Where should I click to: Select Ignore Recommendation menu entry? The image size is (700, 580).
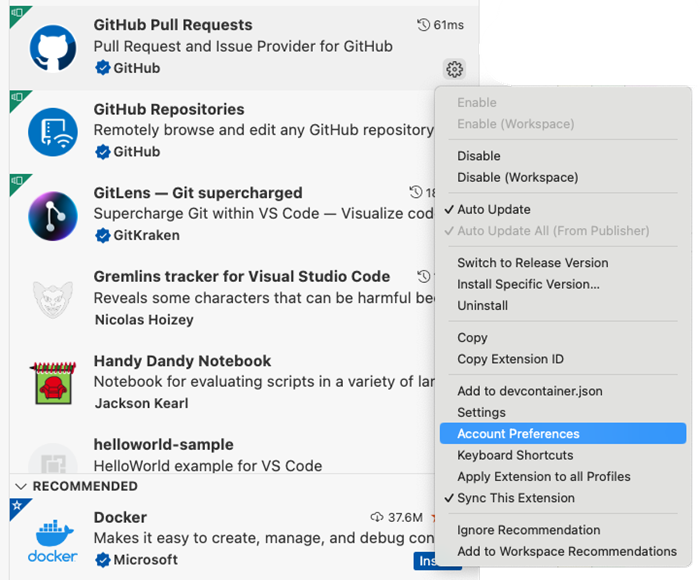[x=528, y=530]
